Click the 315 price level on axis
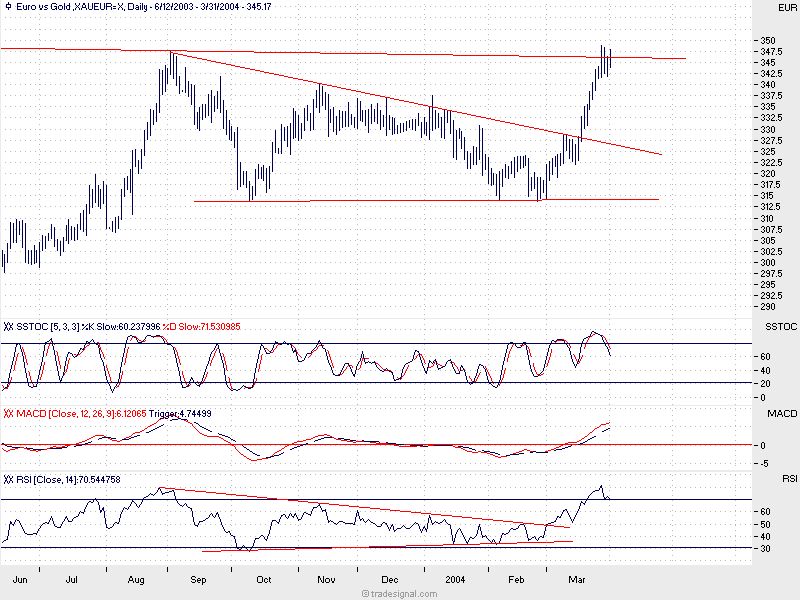 tap(767, 195)
